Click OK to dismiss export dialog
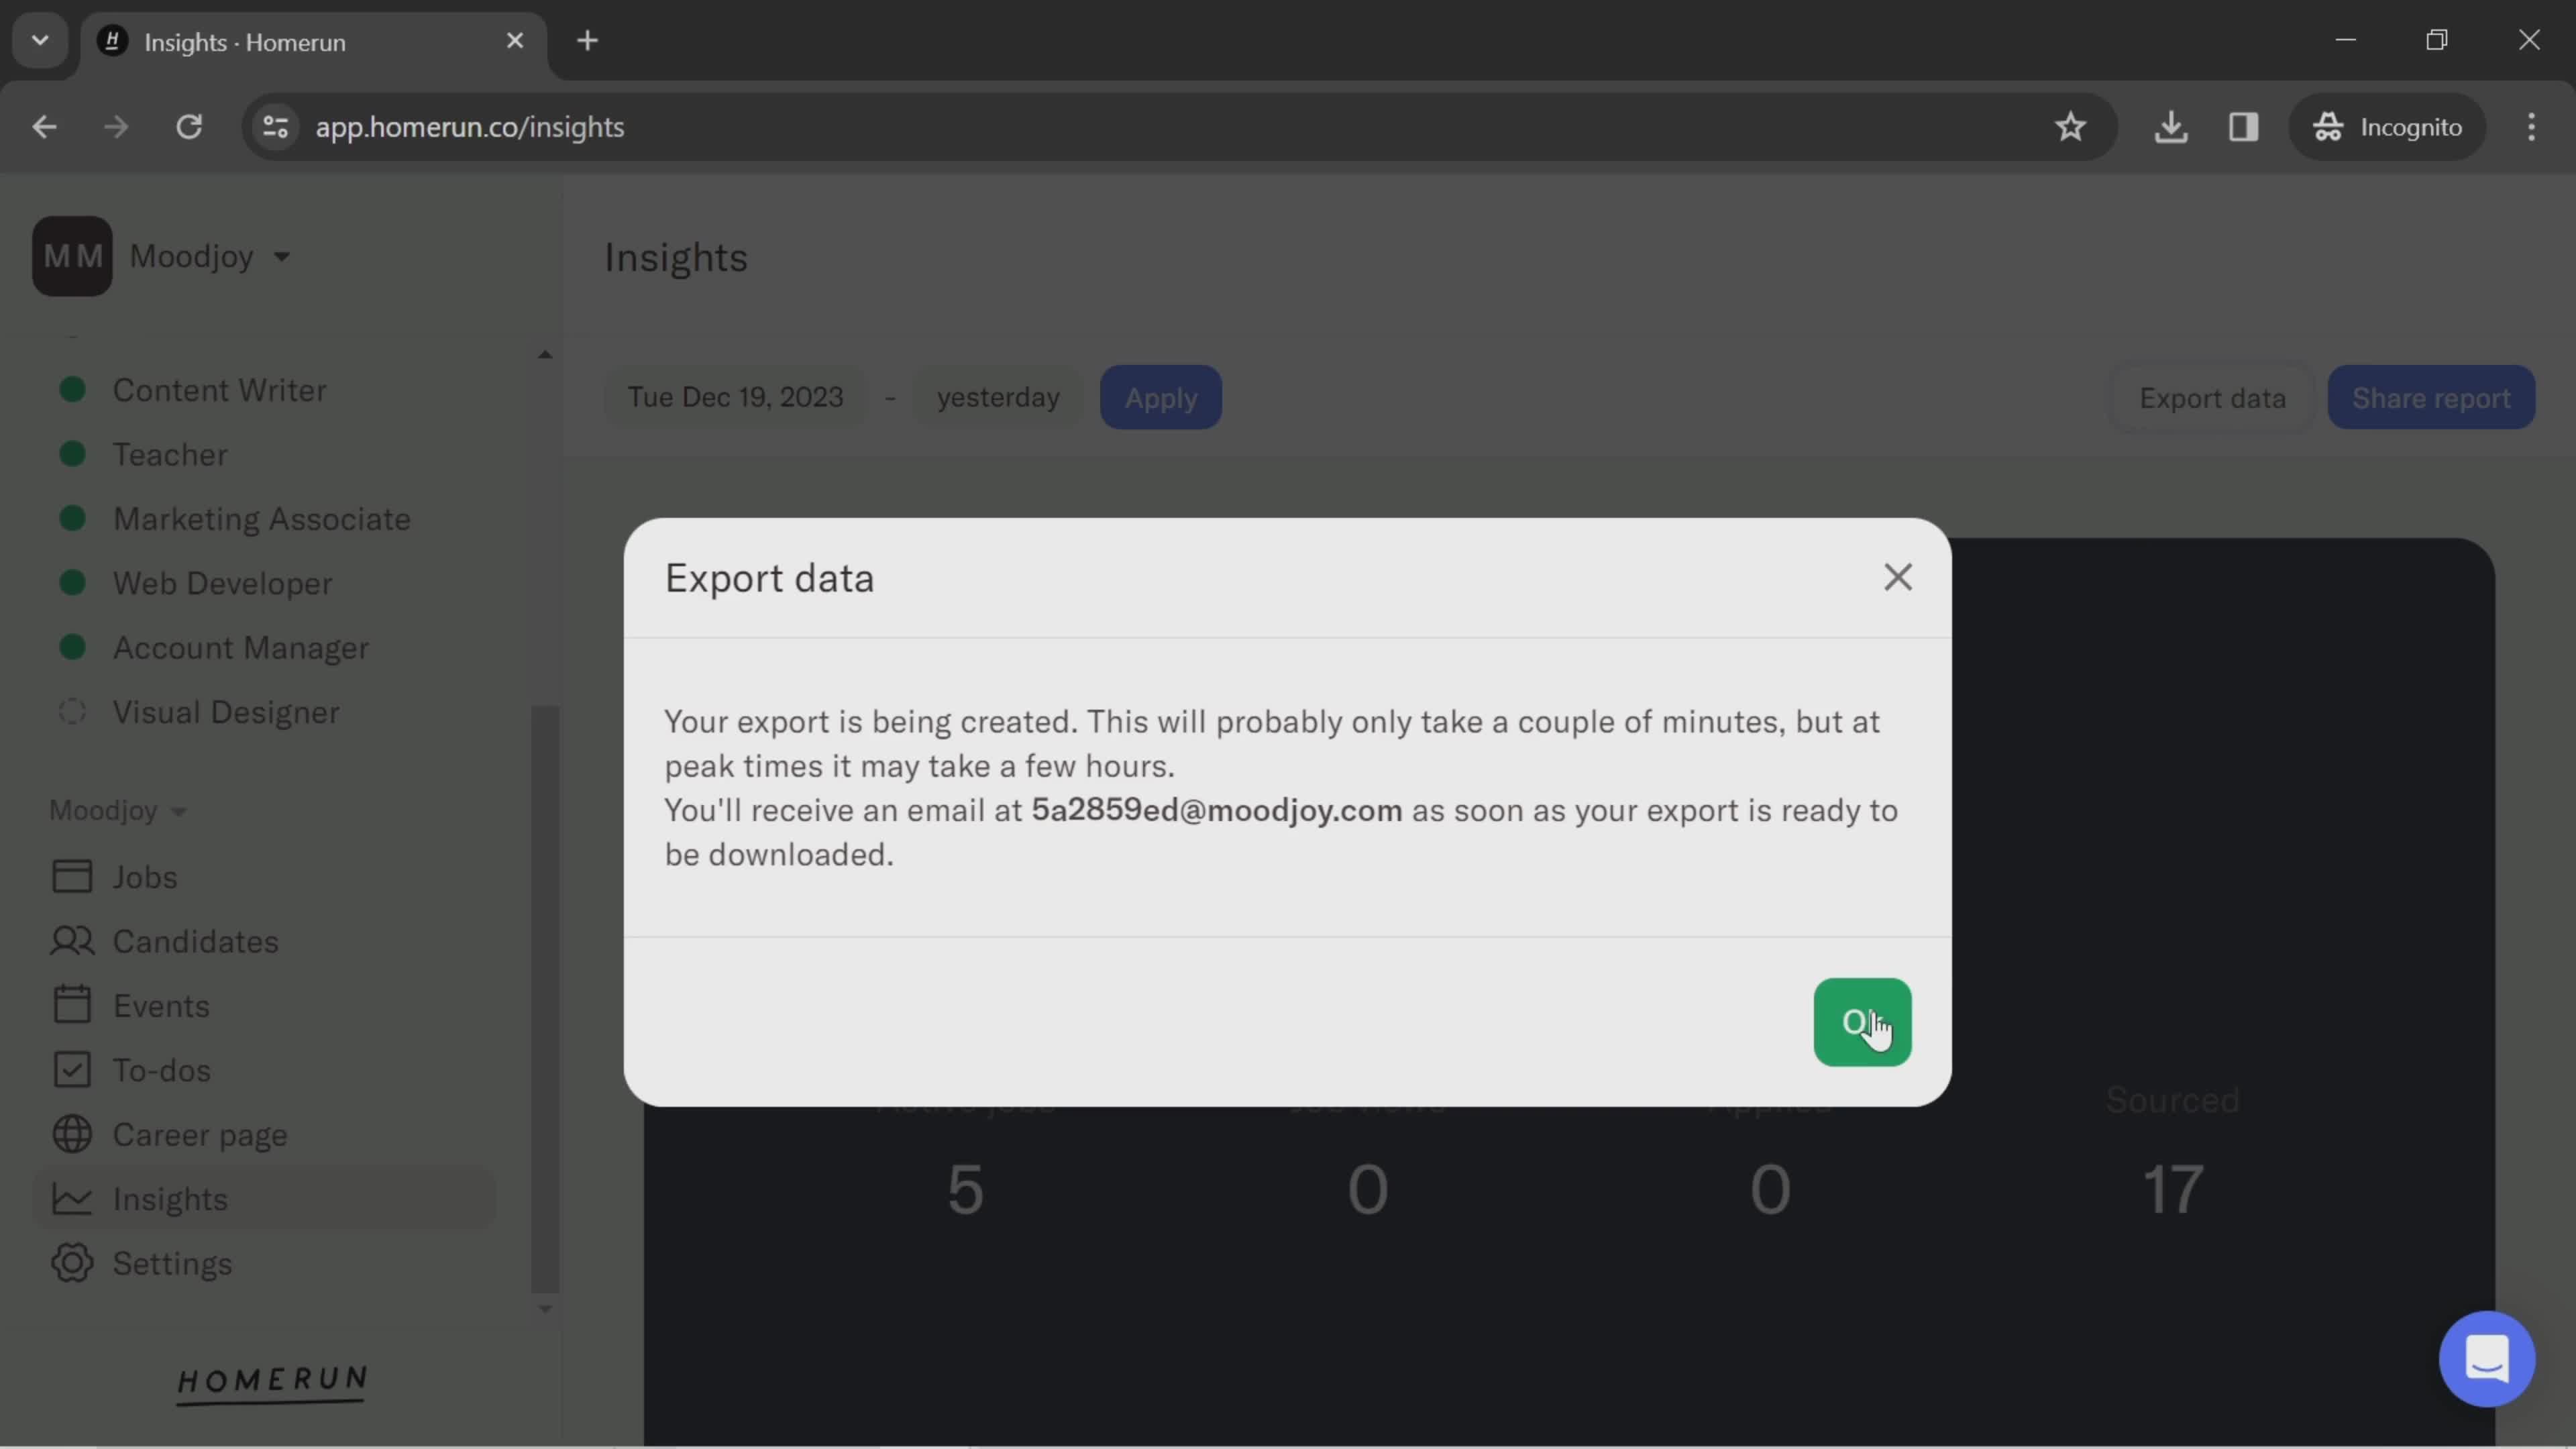This screenshot has width=2576, height=1449. [1862, 1022]
